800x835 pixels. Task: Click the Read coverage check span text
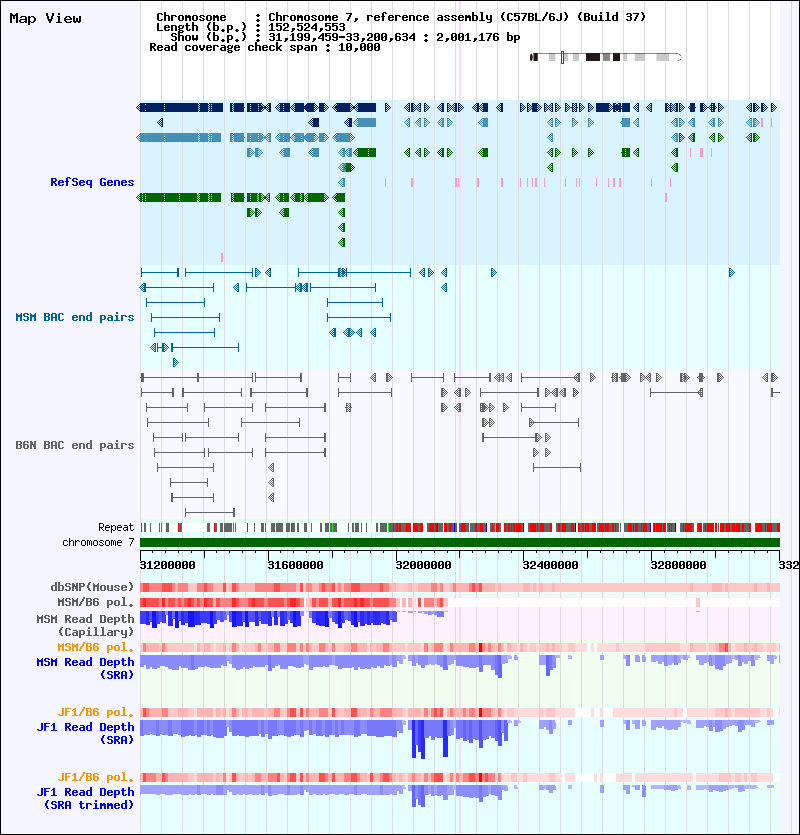(265, 47)
